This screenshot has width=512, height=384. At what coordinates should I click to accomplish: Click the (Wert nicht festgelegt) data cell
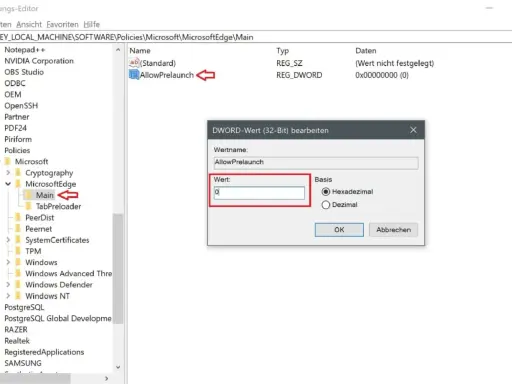coord(395,63)
